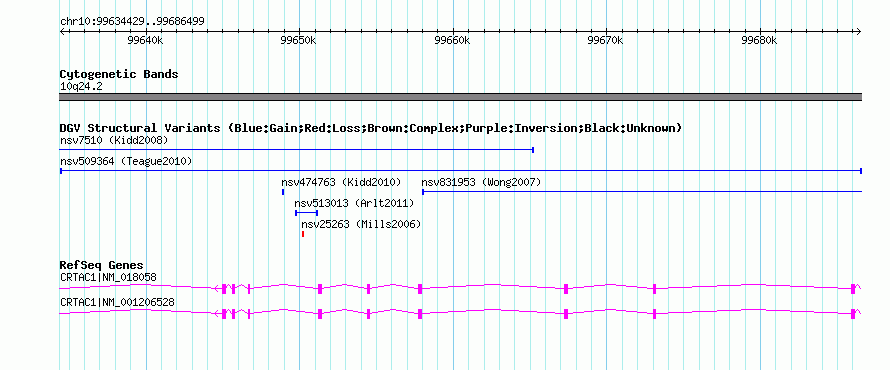Select the Cytogenetic Bands track title

point(119,74)
